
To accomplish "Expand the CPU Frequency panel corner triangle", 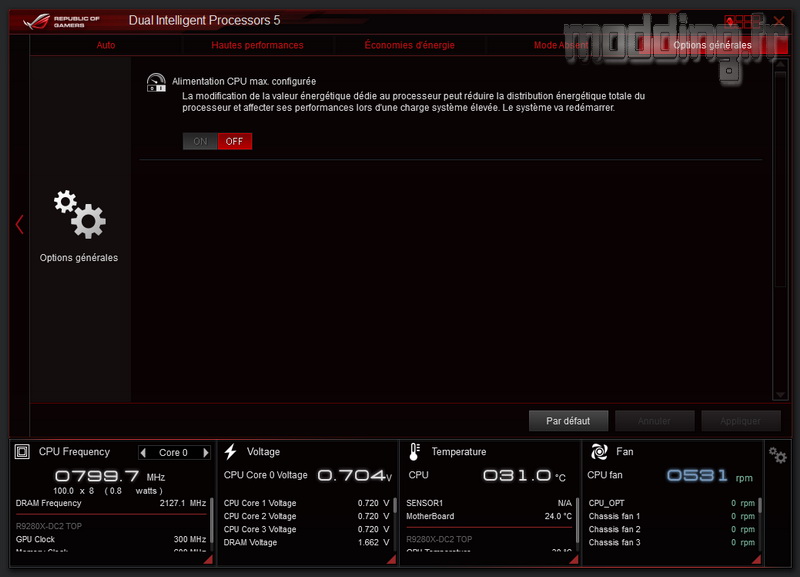I will tap(208, 560).
